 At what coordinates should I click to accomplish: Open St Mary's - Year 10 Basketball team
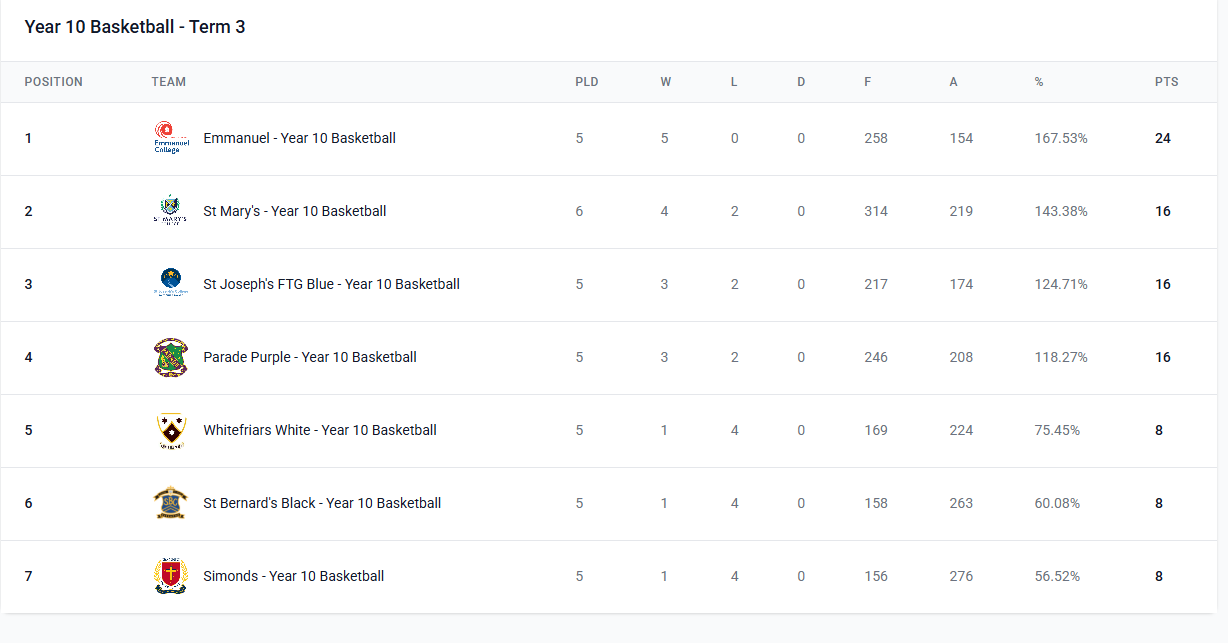click(x=294, y=211)
